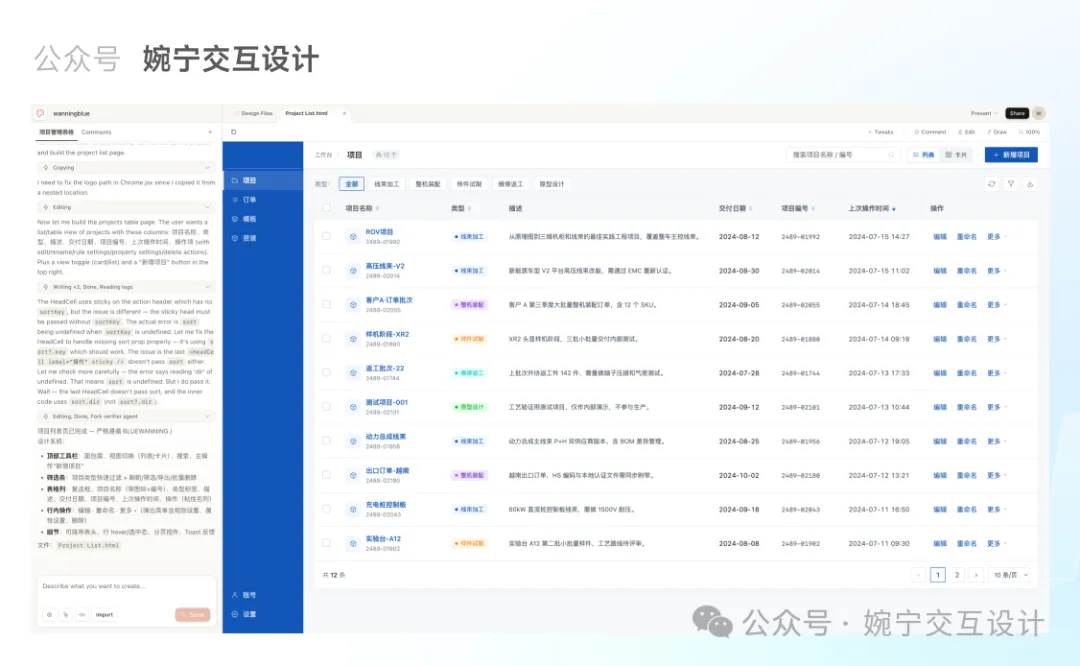Viewport: 1080px width, 666px height.
Task: Click the Import button in the prompt box
Action: [104, 614]
